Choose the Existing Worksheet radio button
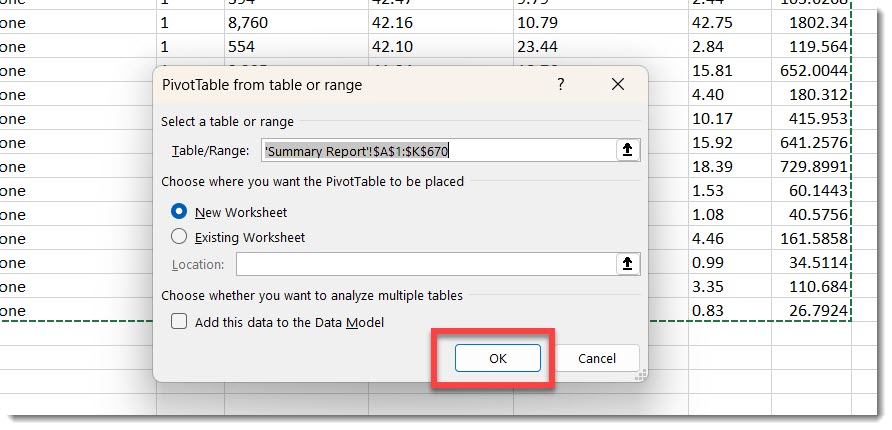The image size is (892, 430). [180, 237]
